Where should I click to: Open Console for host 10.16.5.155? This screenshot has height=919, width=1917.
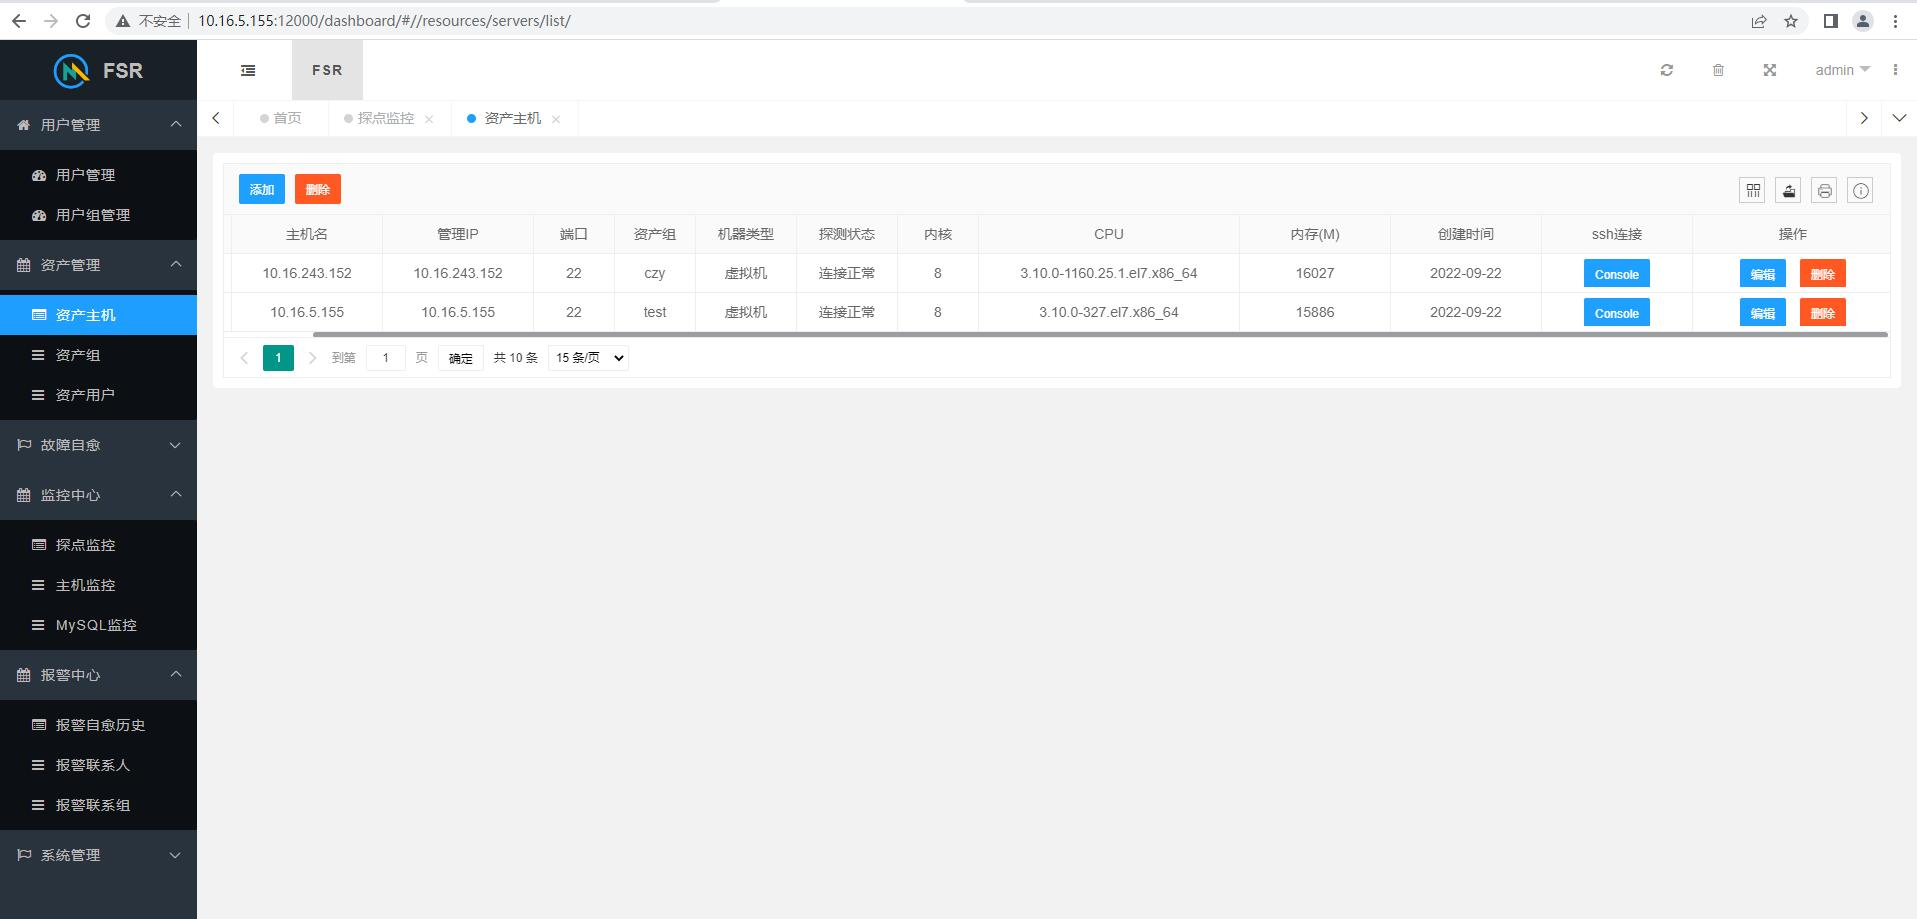1616,313
